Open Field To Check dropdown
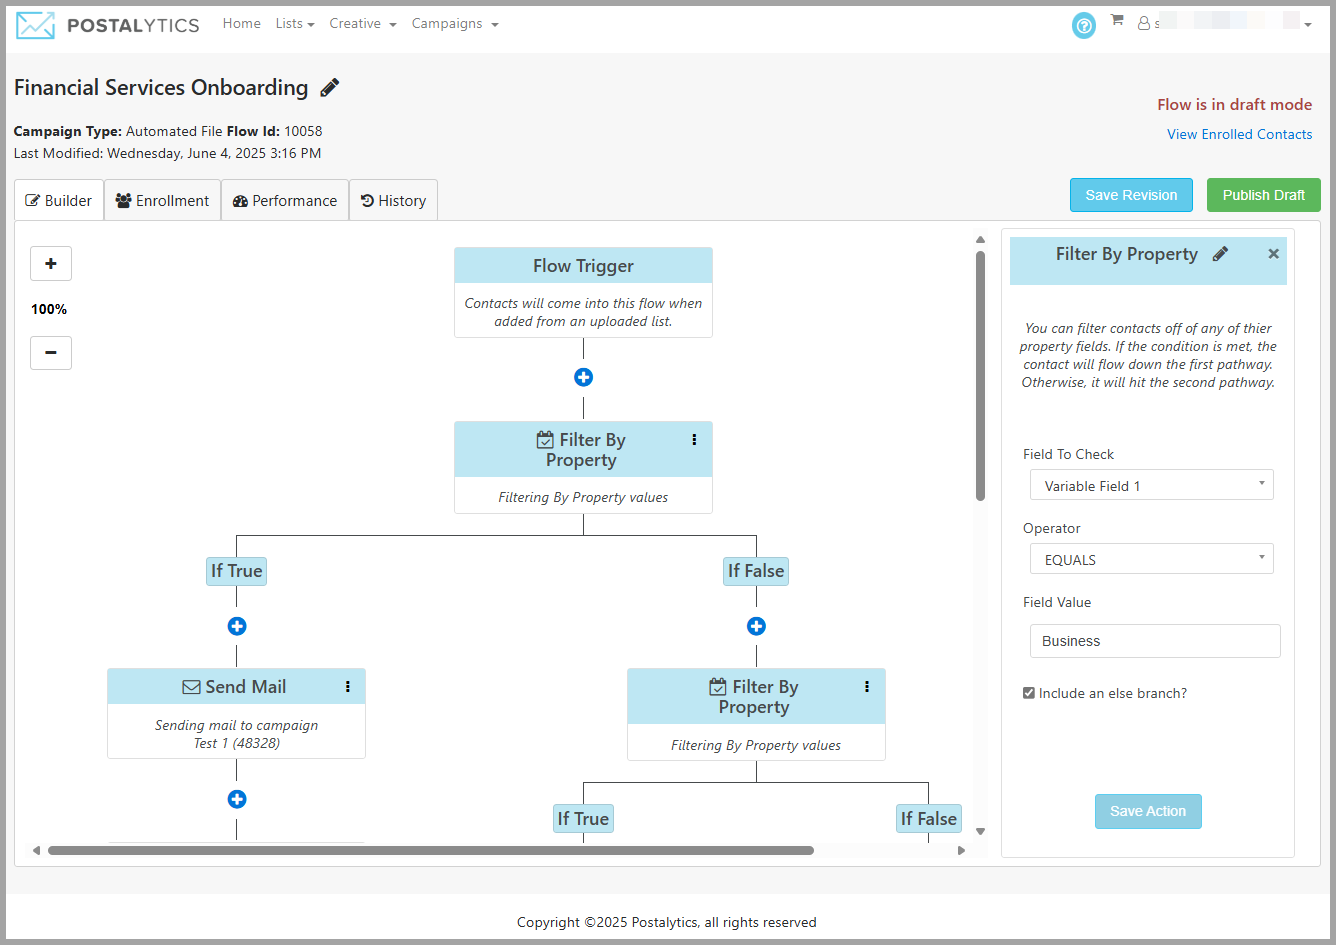Viewport: 1336px width, 945px height. click(1152, 485)
